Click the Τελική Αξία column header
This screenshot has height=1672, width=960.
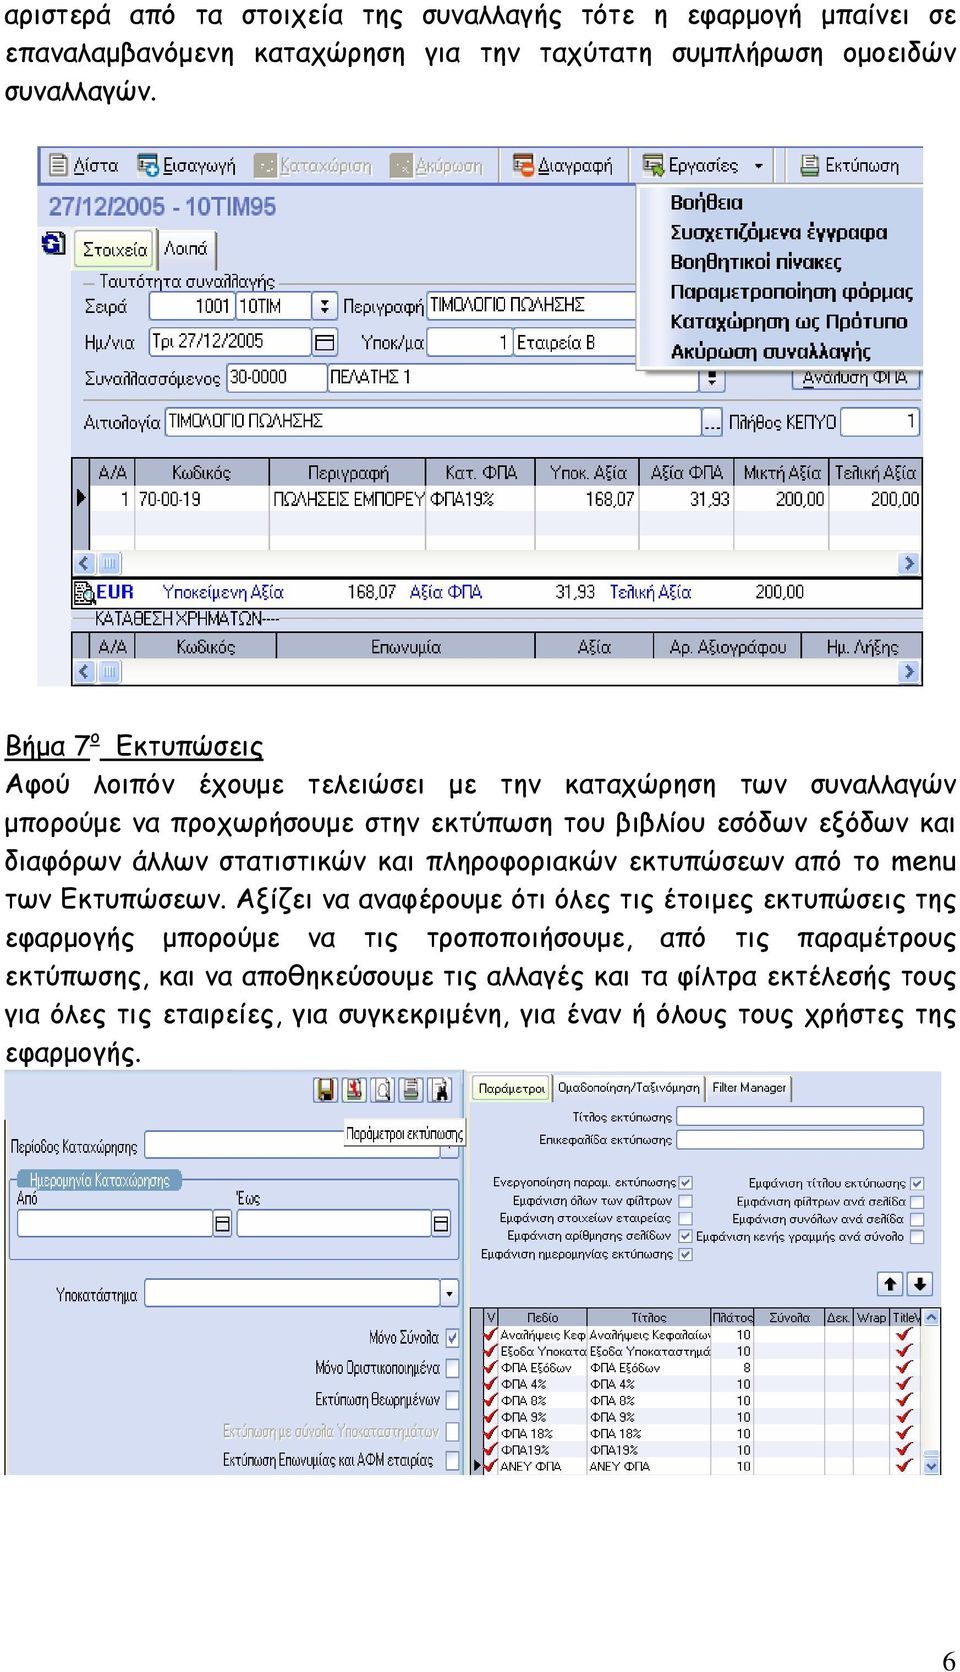[x=875, y=472]
